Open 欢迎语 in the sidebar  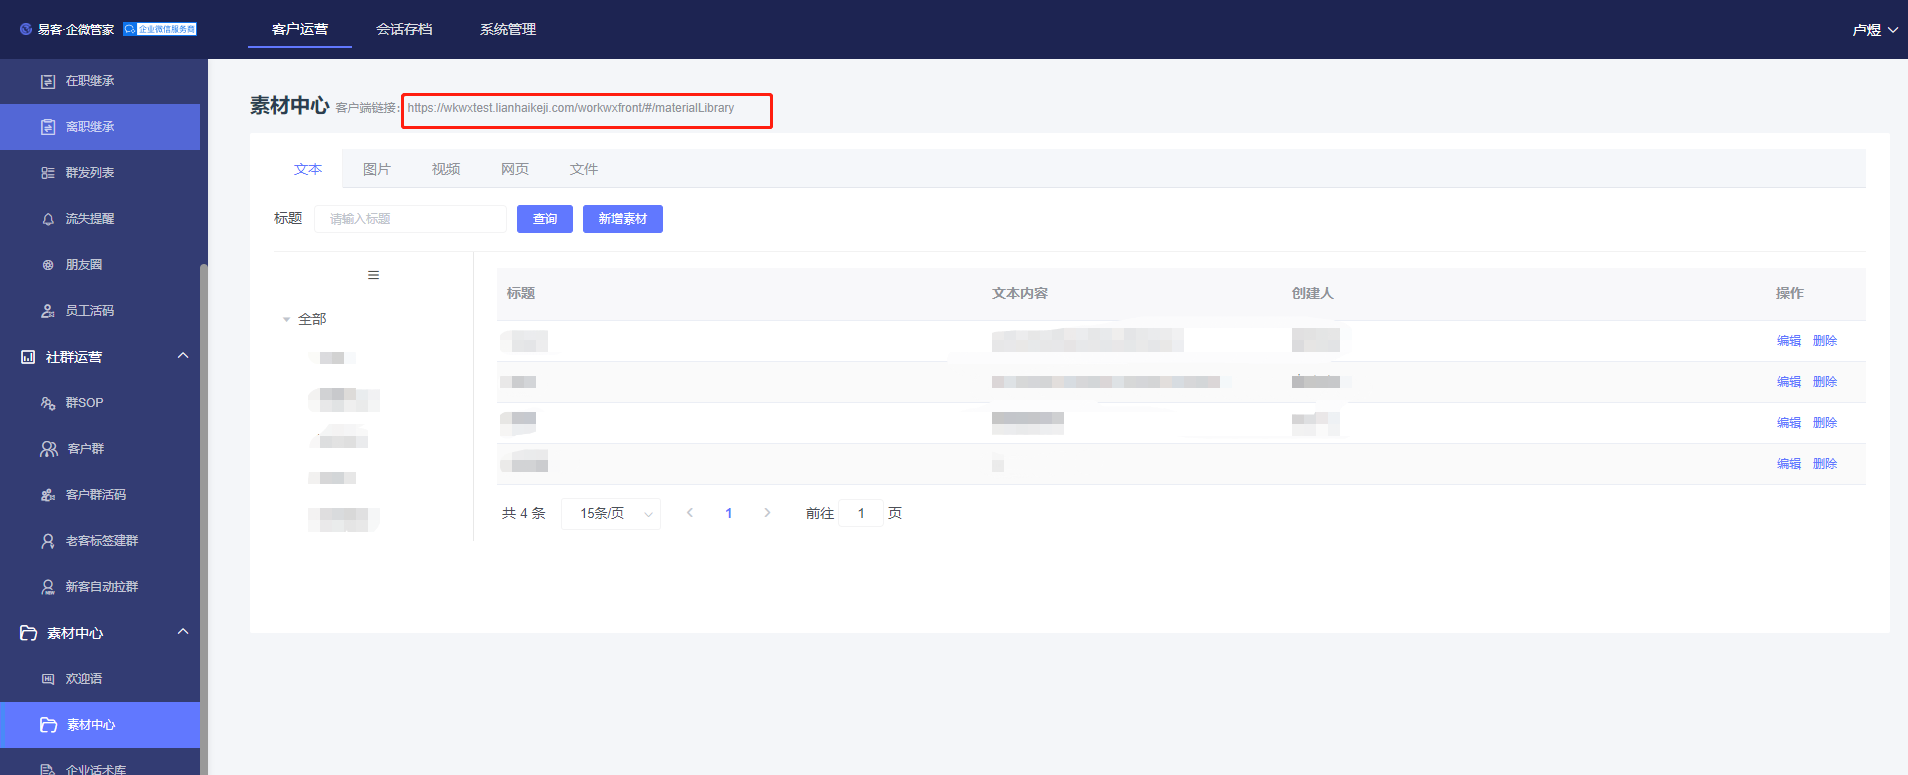[100, 679]
